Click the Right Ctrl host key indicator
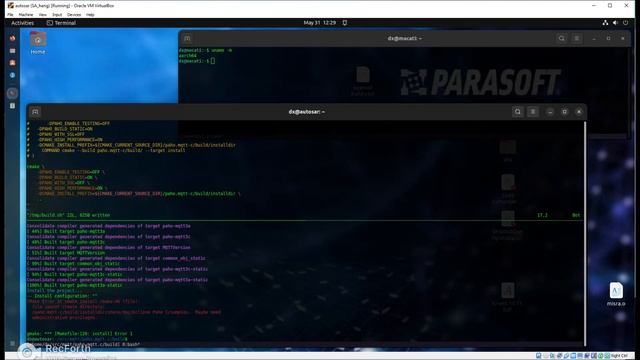 [x=619, y=356]
